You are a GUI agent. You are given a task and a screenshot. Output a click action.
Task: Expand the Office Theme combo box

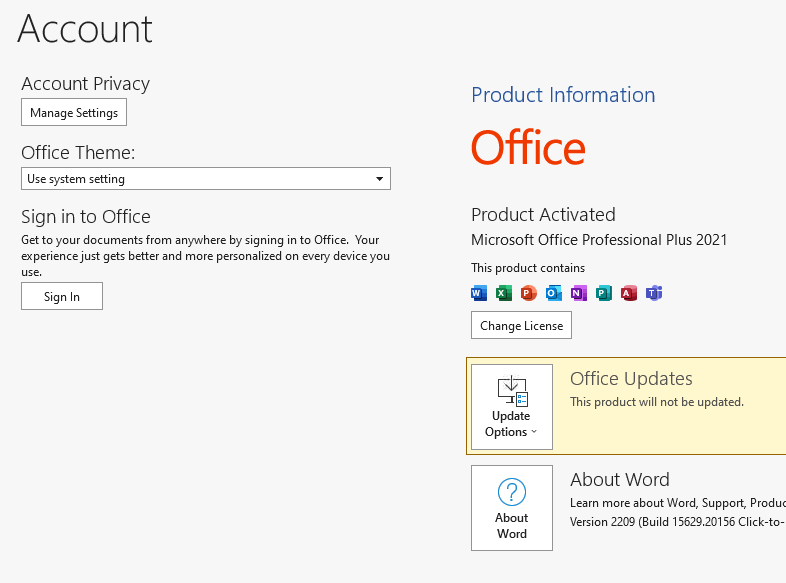(206, 179)
